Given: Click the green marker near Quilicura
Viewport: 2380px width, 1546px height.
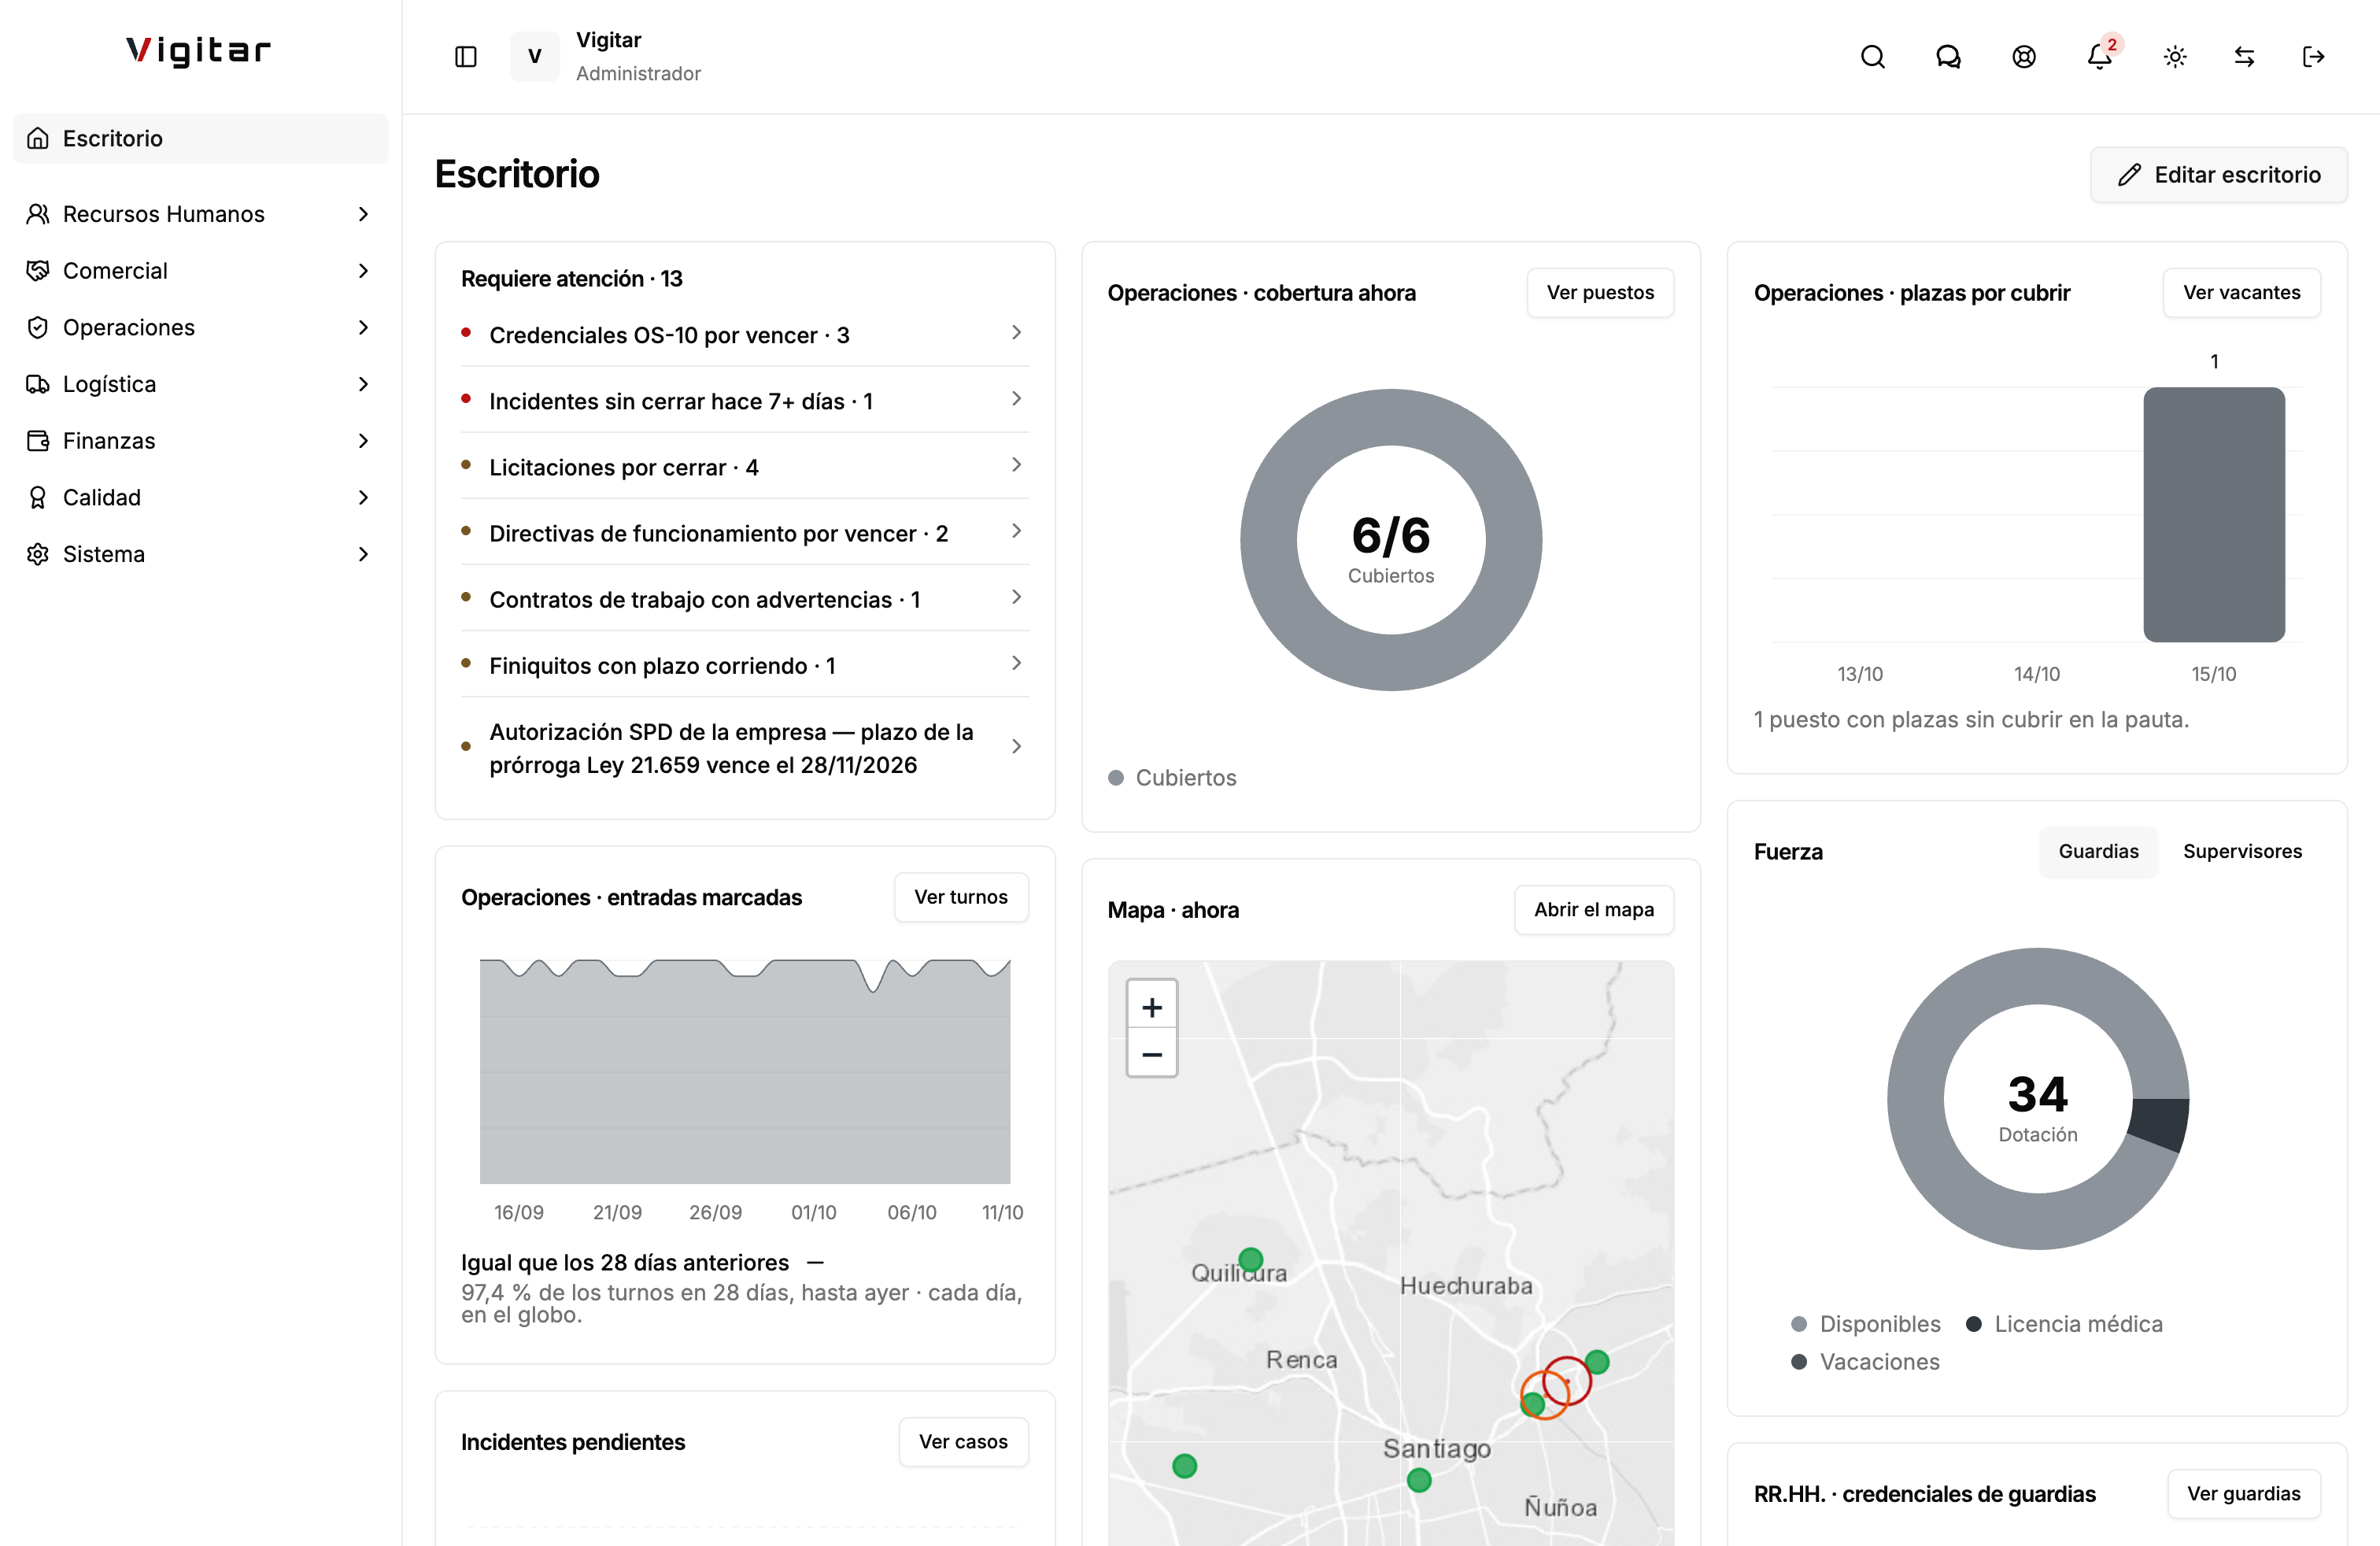Looking at the screenshot, I should coord(1250,1259).
